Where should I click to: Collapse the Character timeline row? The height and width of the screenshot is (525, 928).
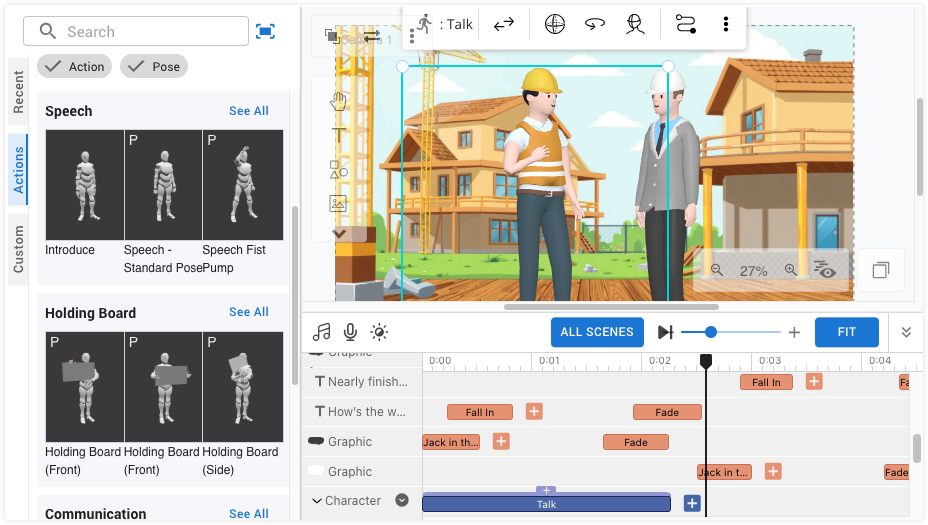coord(317,501)
